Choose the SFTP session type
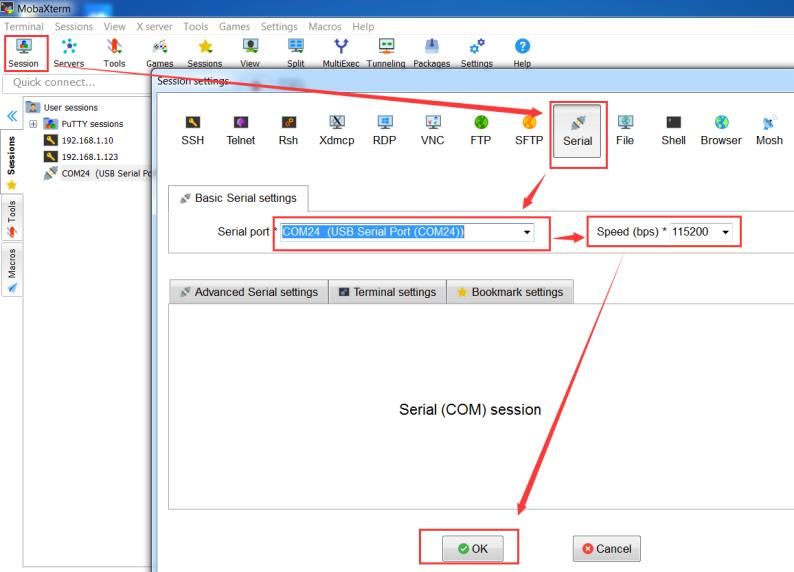The width and height of the screenshot is (794, 572). 529,130
